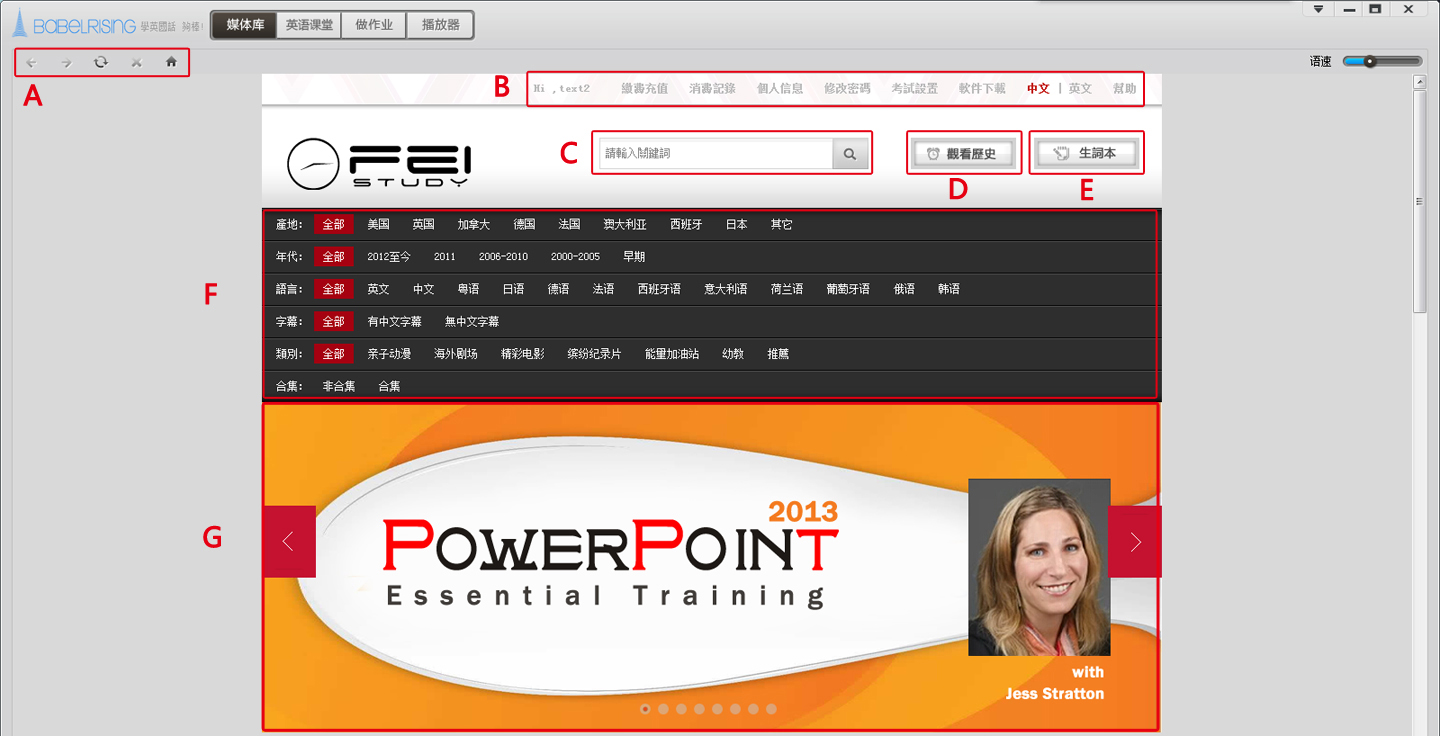
Task: Go back with the back arrow icon
Action: (x=31, y=62)
